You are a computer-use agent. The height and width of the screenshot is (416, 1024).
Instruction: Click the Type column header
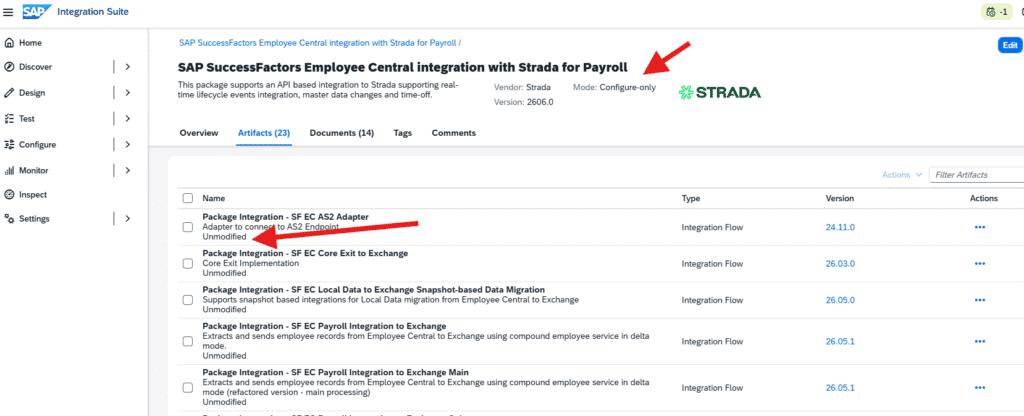point(691,199)
